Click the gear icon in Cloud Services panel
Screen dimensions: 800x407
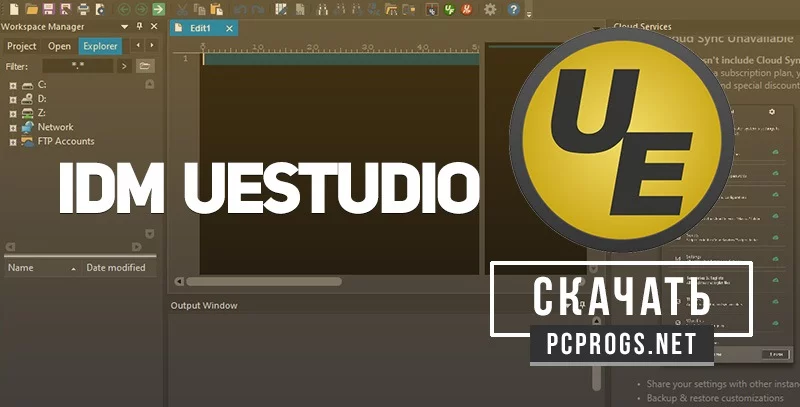click(771, 111)
